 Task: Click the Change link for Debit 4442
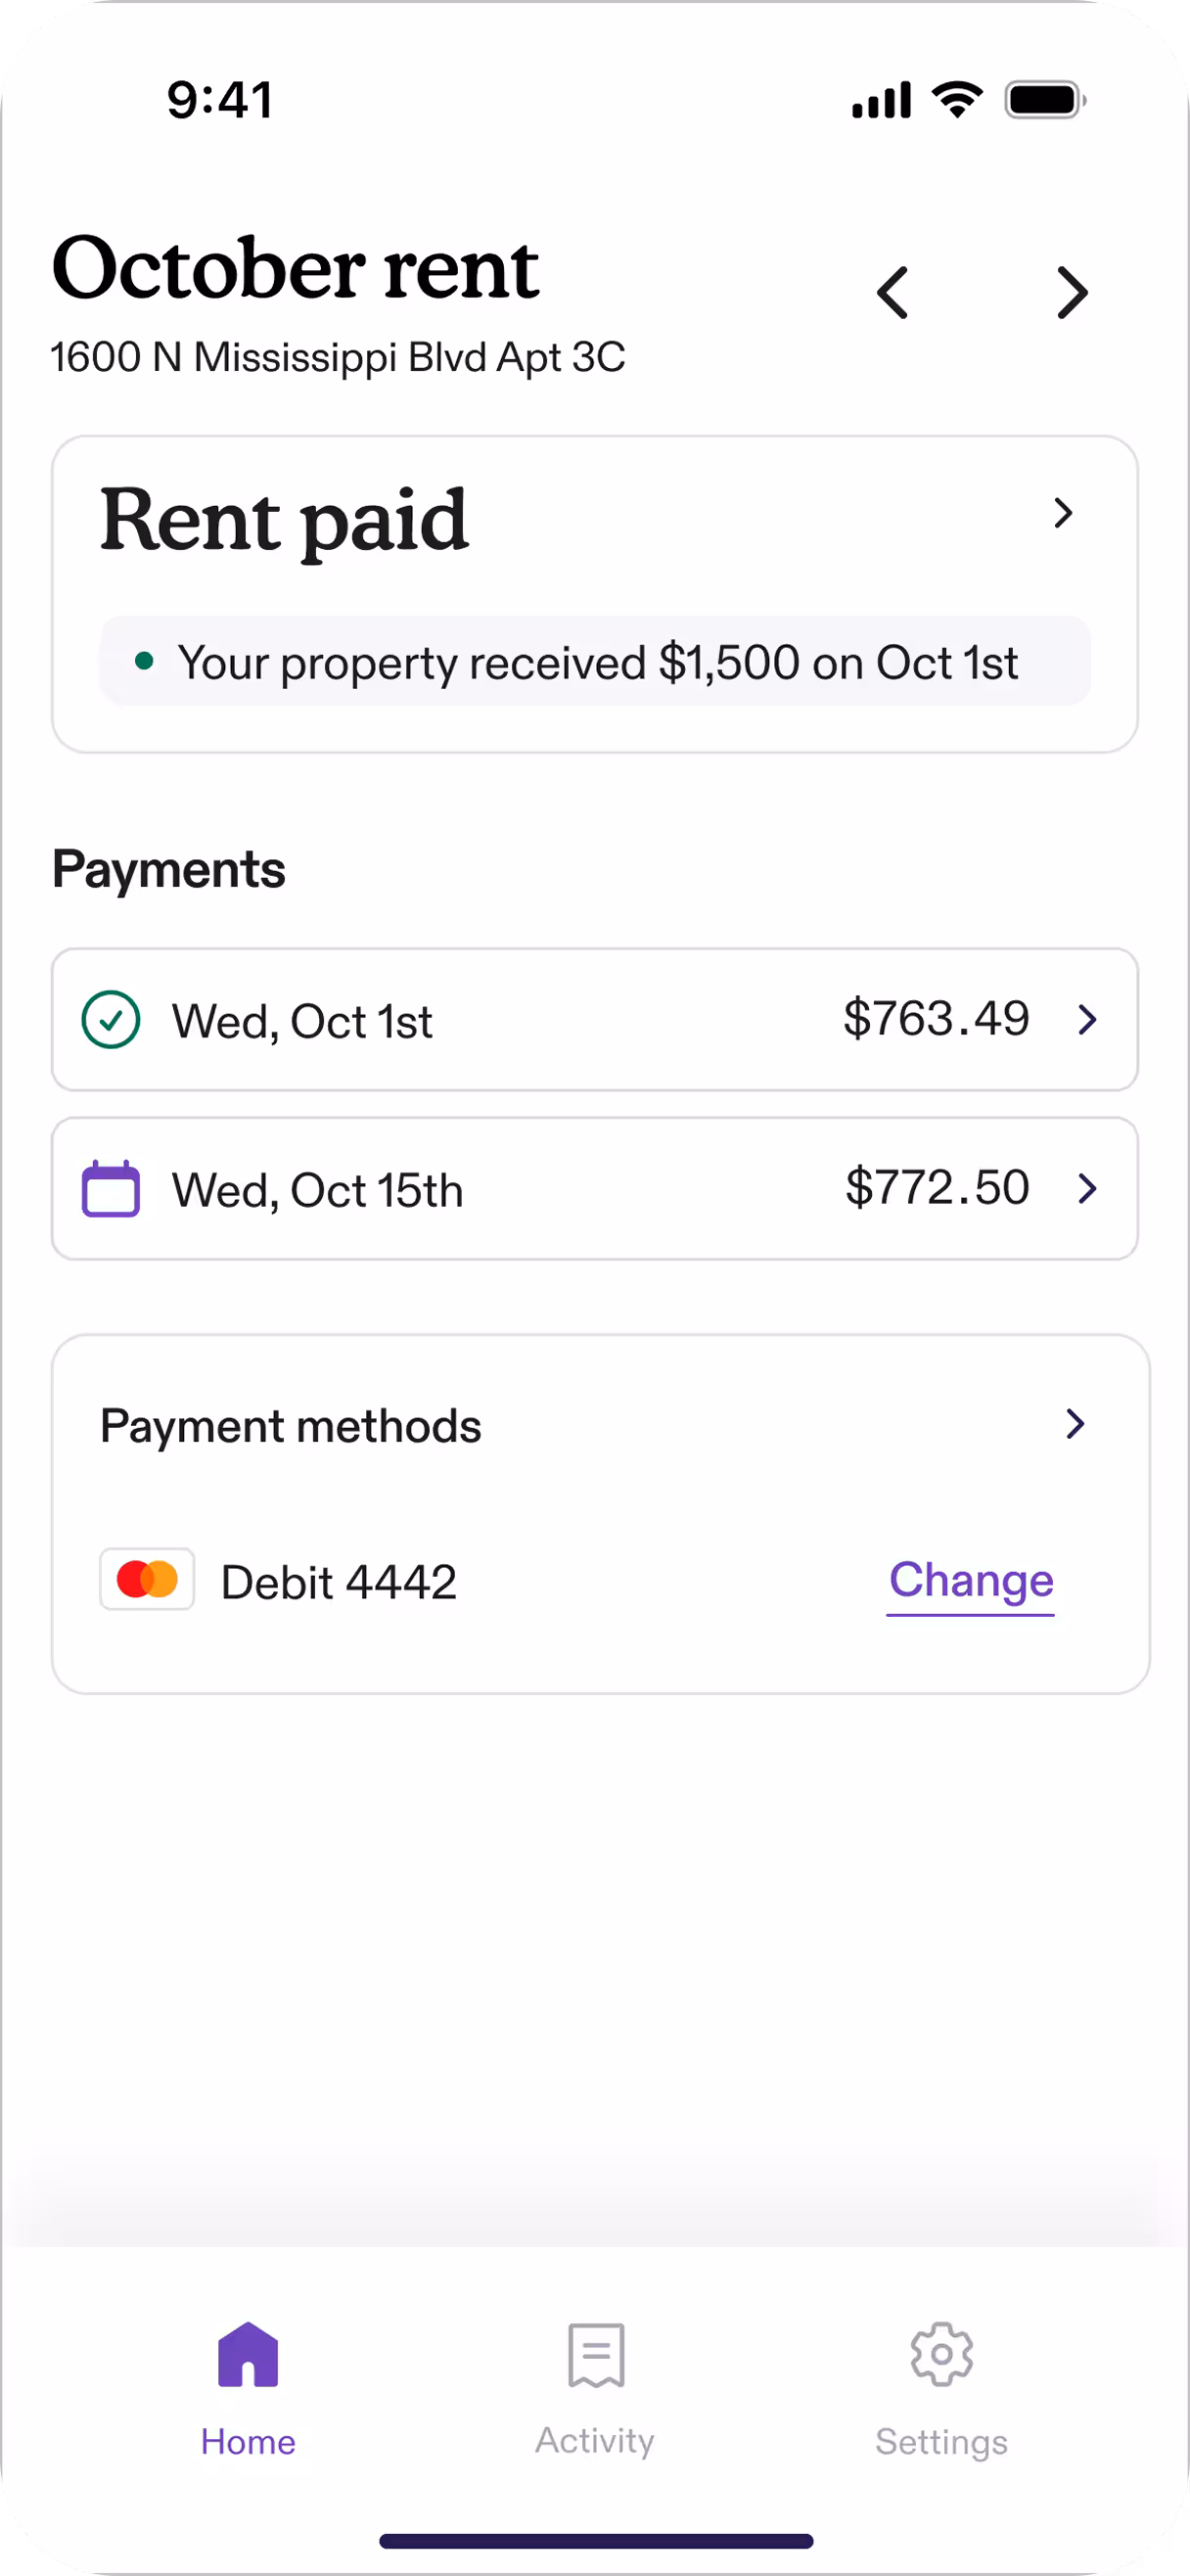point(971,1581)
